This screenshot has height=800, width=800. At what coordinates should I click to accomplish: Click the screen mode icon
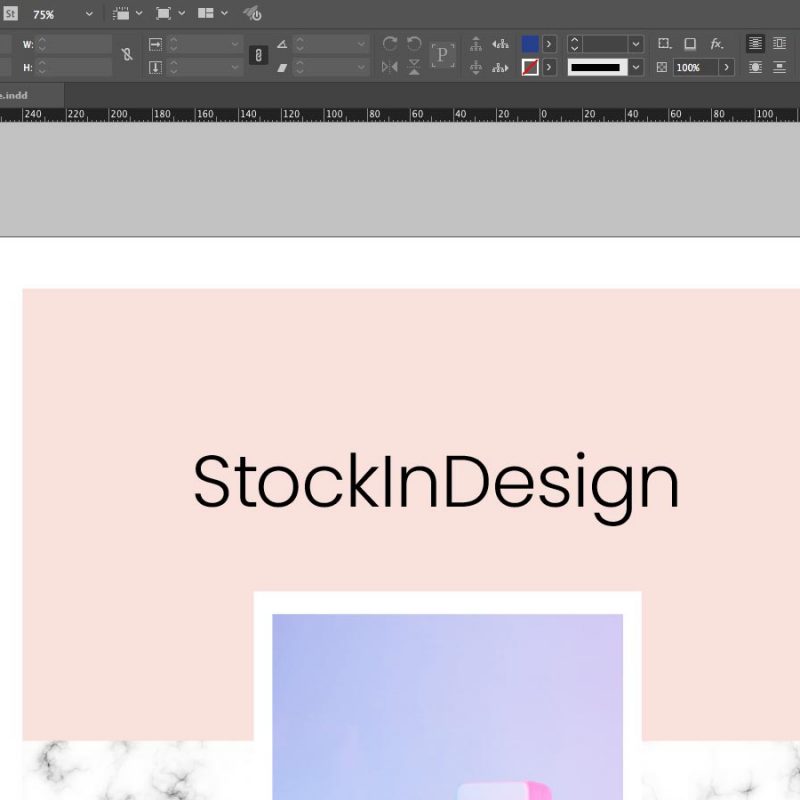pos(163,14)
